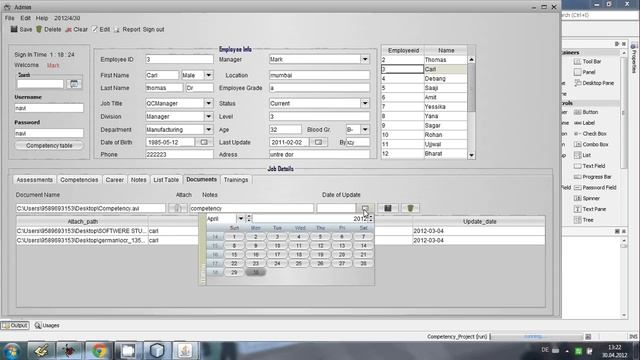Open Chrome from the taskbar
Viewport: 640px width, 360px height.
click(x=98, y=351)
